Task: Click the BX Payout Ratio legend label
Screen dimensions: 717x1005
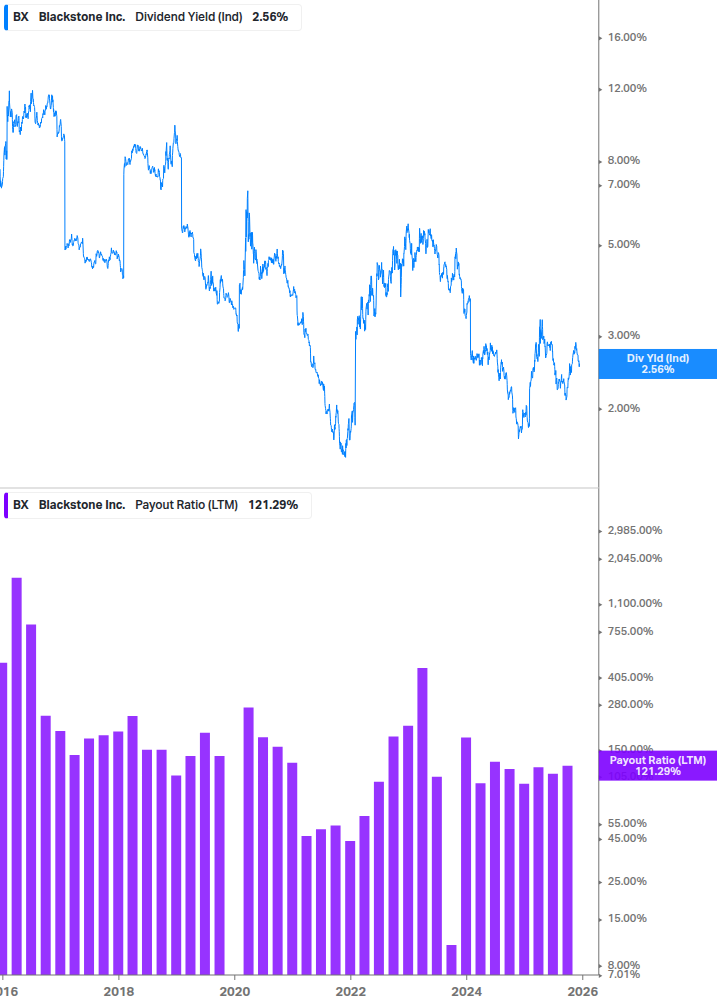Action: click(157, 505)
